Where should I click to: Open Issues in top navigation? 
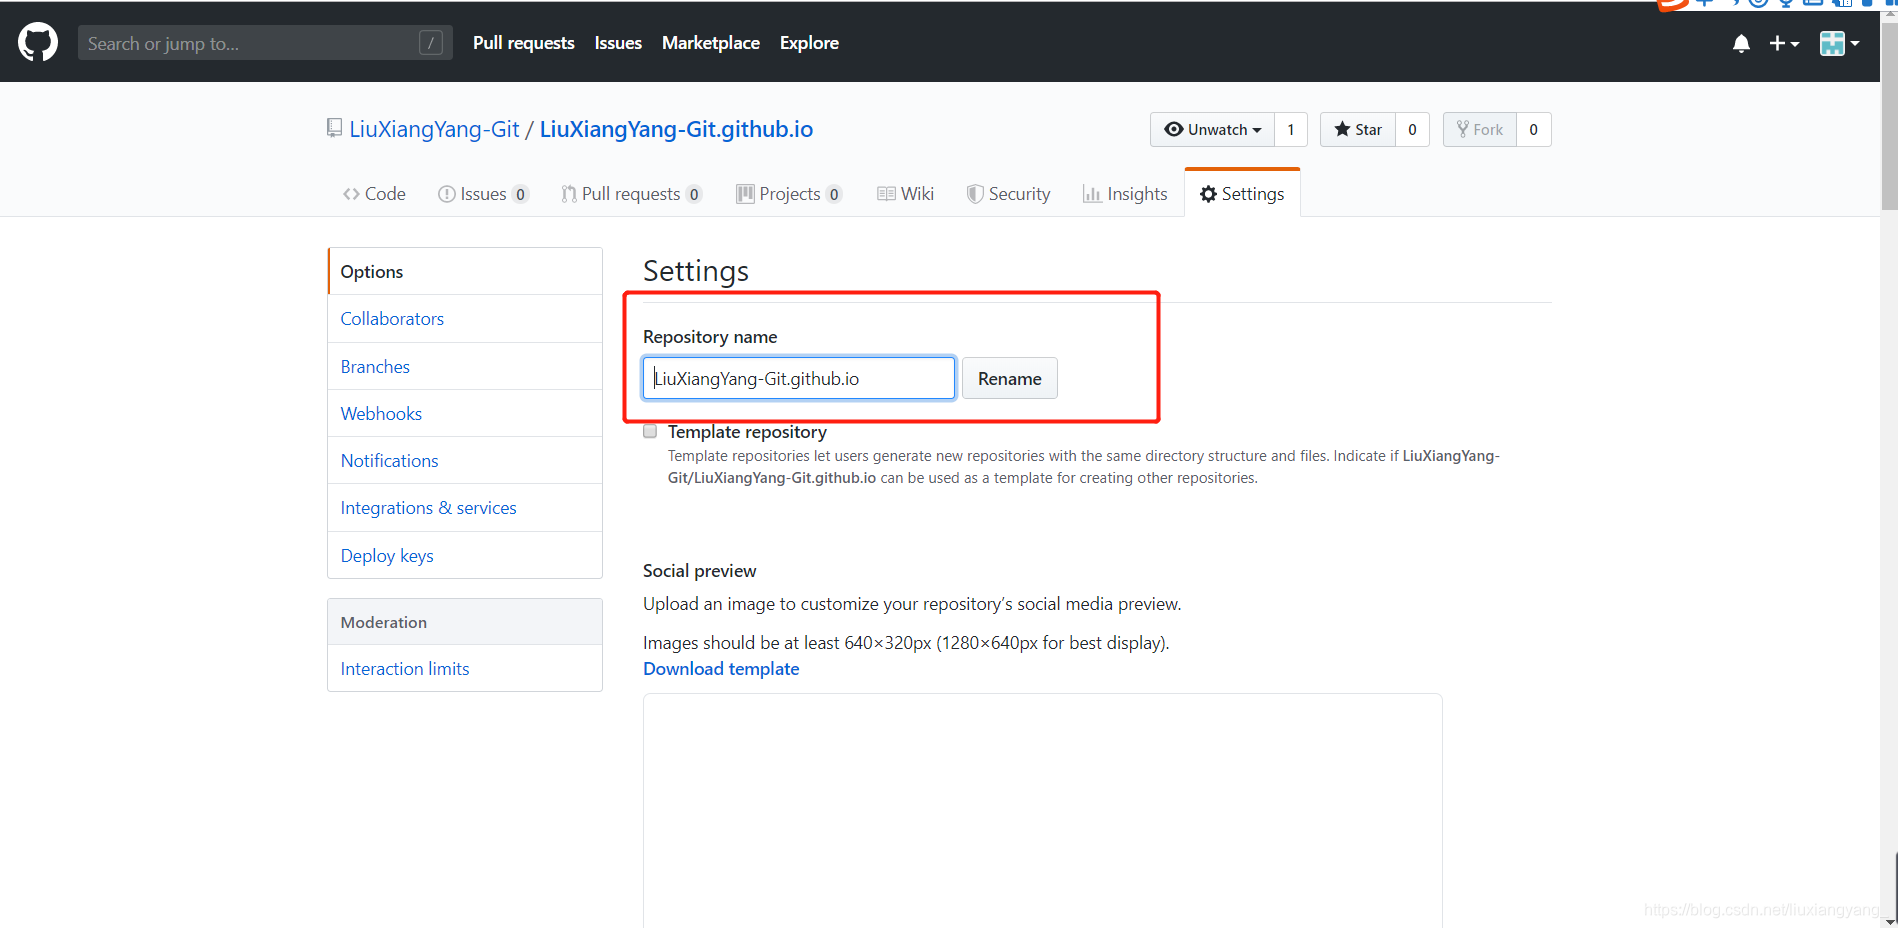[618, 43]
